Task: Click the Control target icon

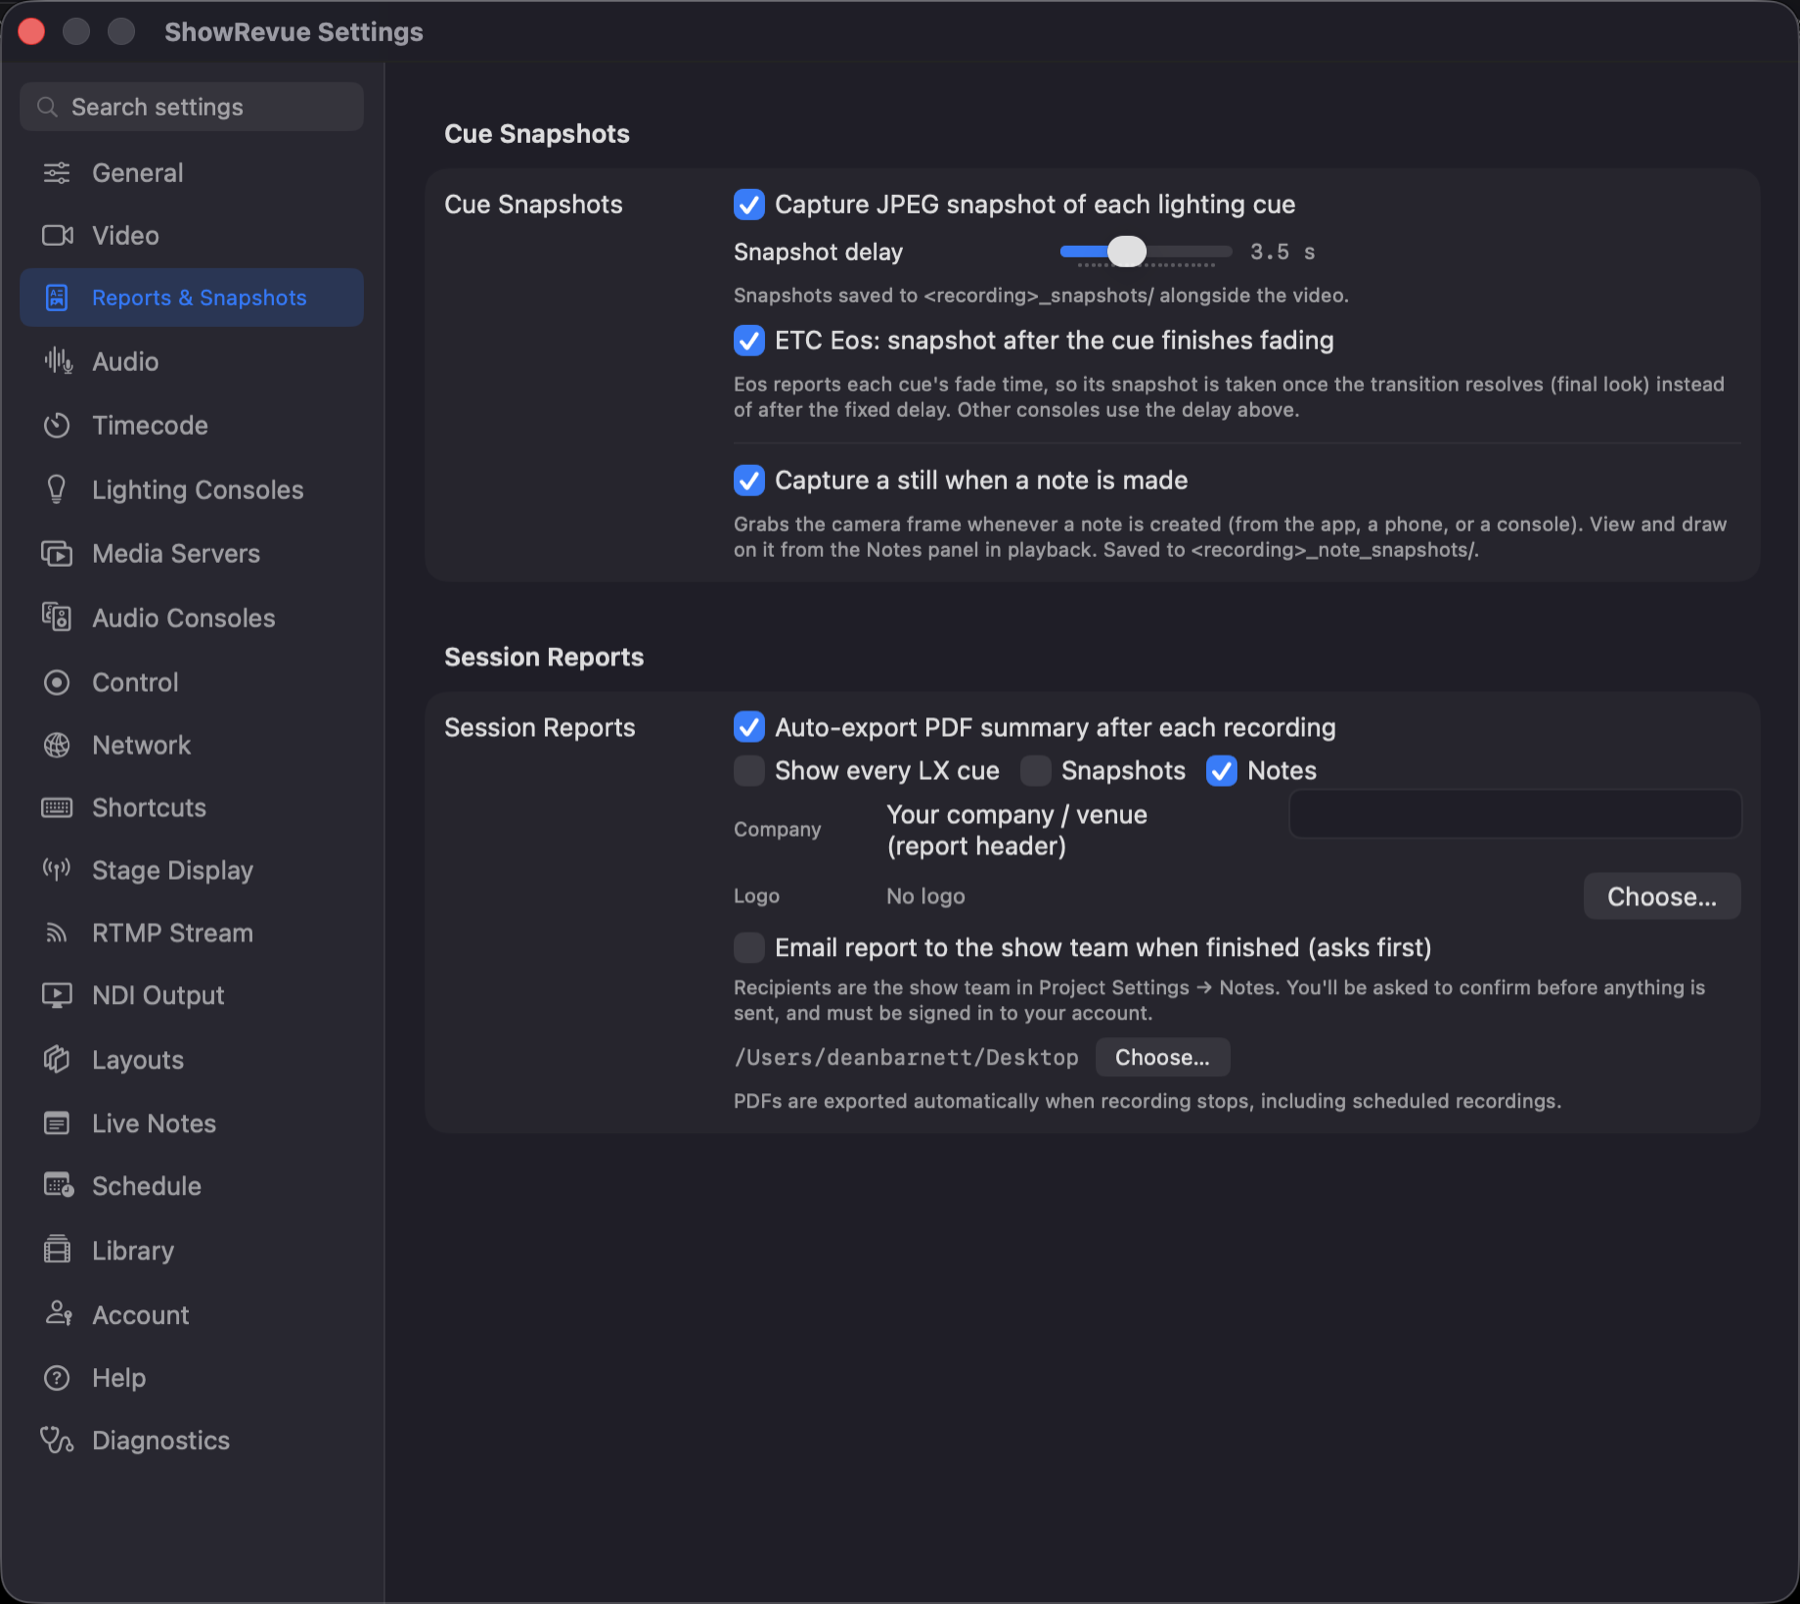Action: (x=57, y=682)
